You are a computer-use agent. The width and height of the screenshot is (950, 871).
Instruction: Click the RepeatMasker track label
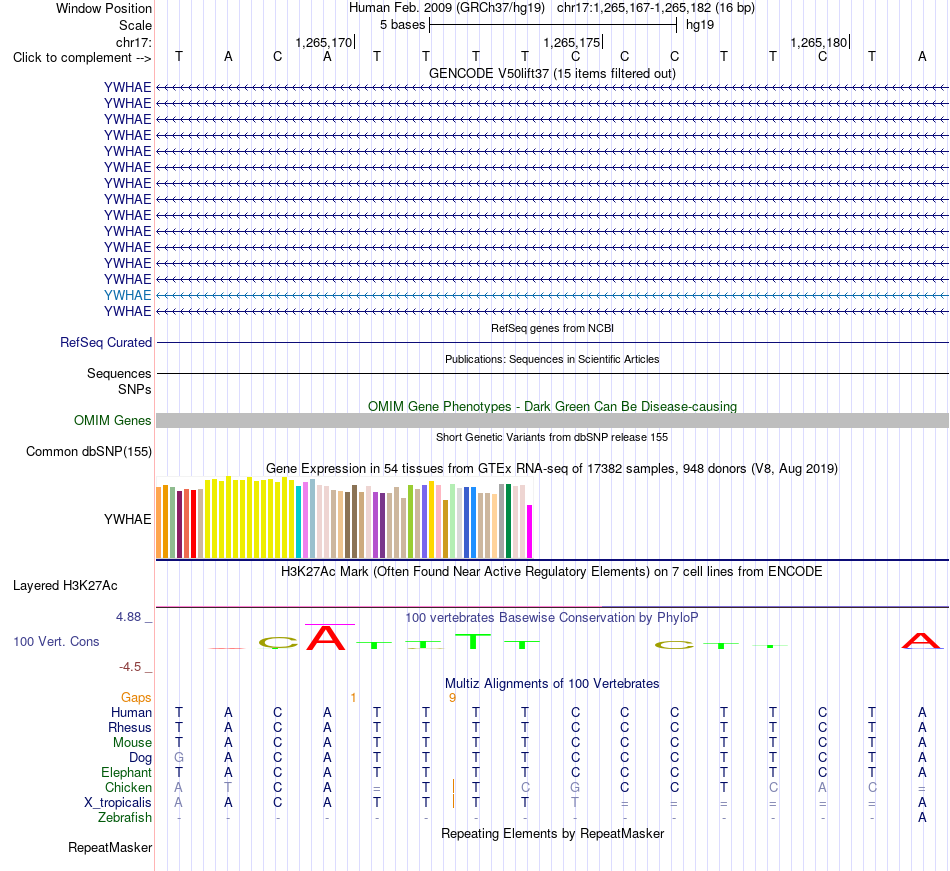tap(110, 847)
